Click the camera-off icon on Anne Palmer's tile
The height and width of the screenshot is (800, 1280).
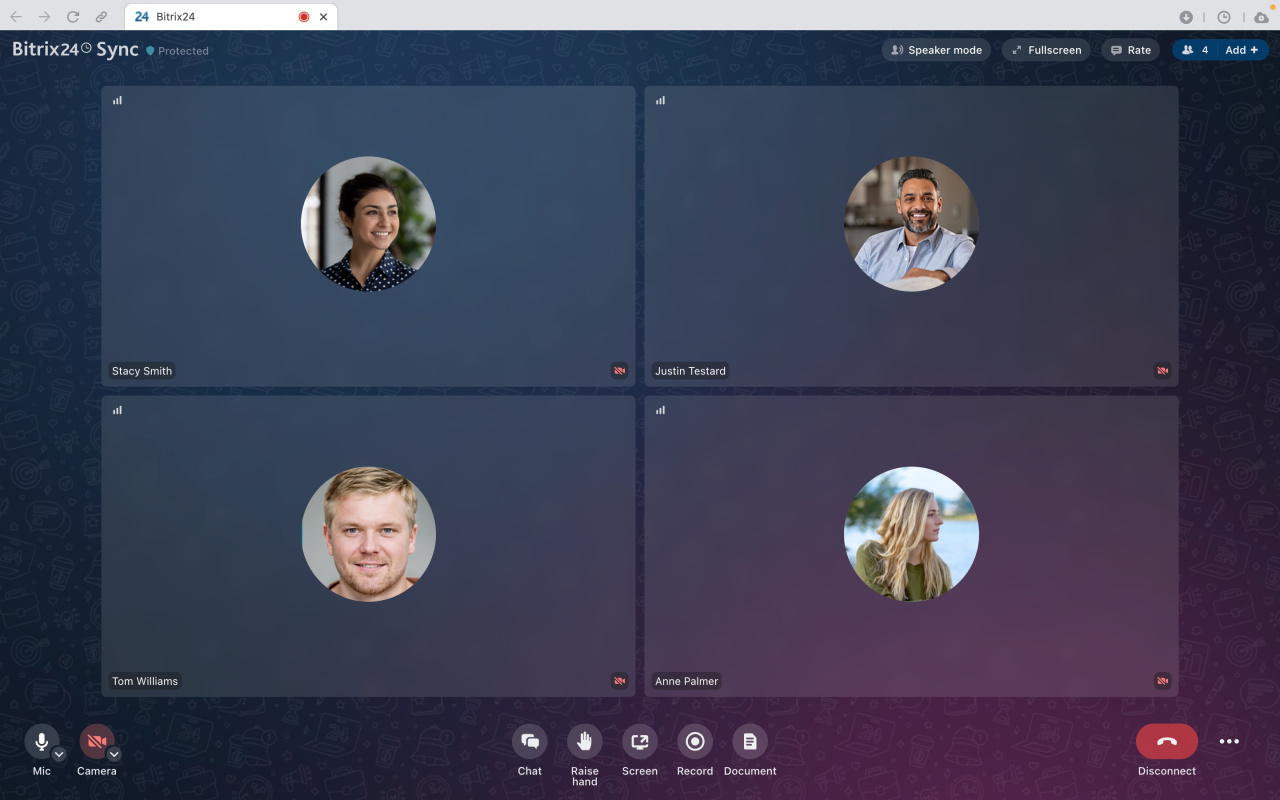[1162, 681]
